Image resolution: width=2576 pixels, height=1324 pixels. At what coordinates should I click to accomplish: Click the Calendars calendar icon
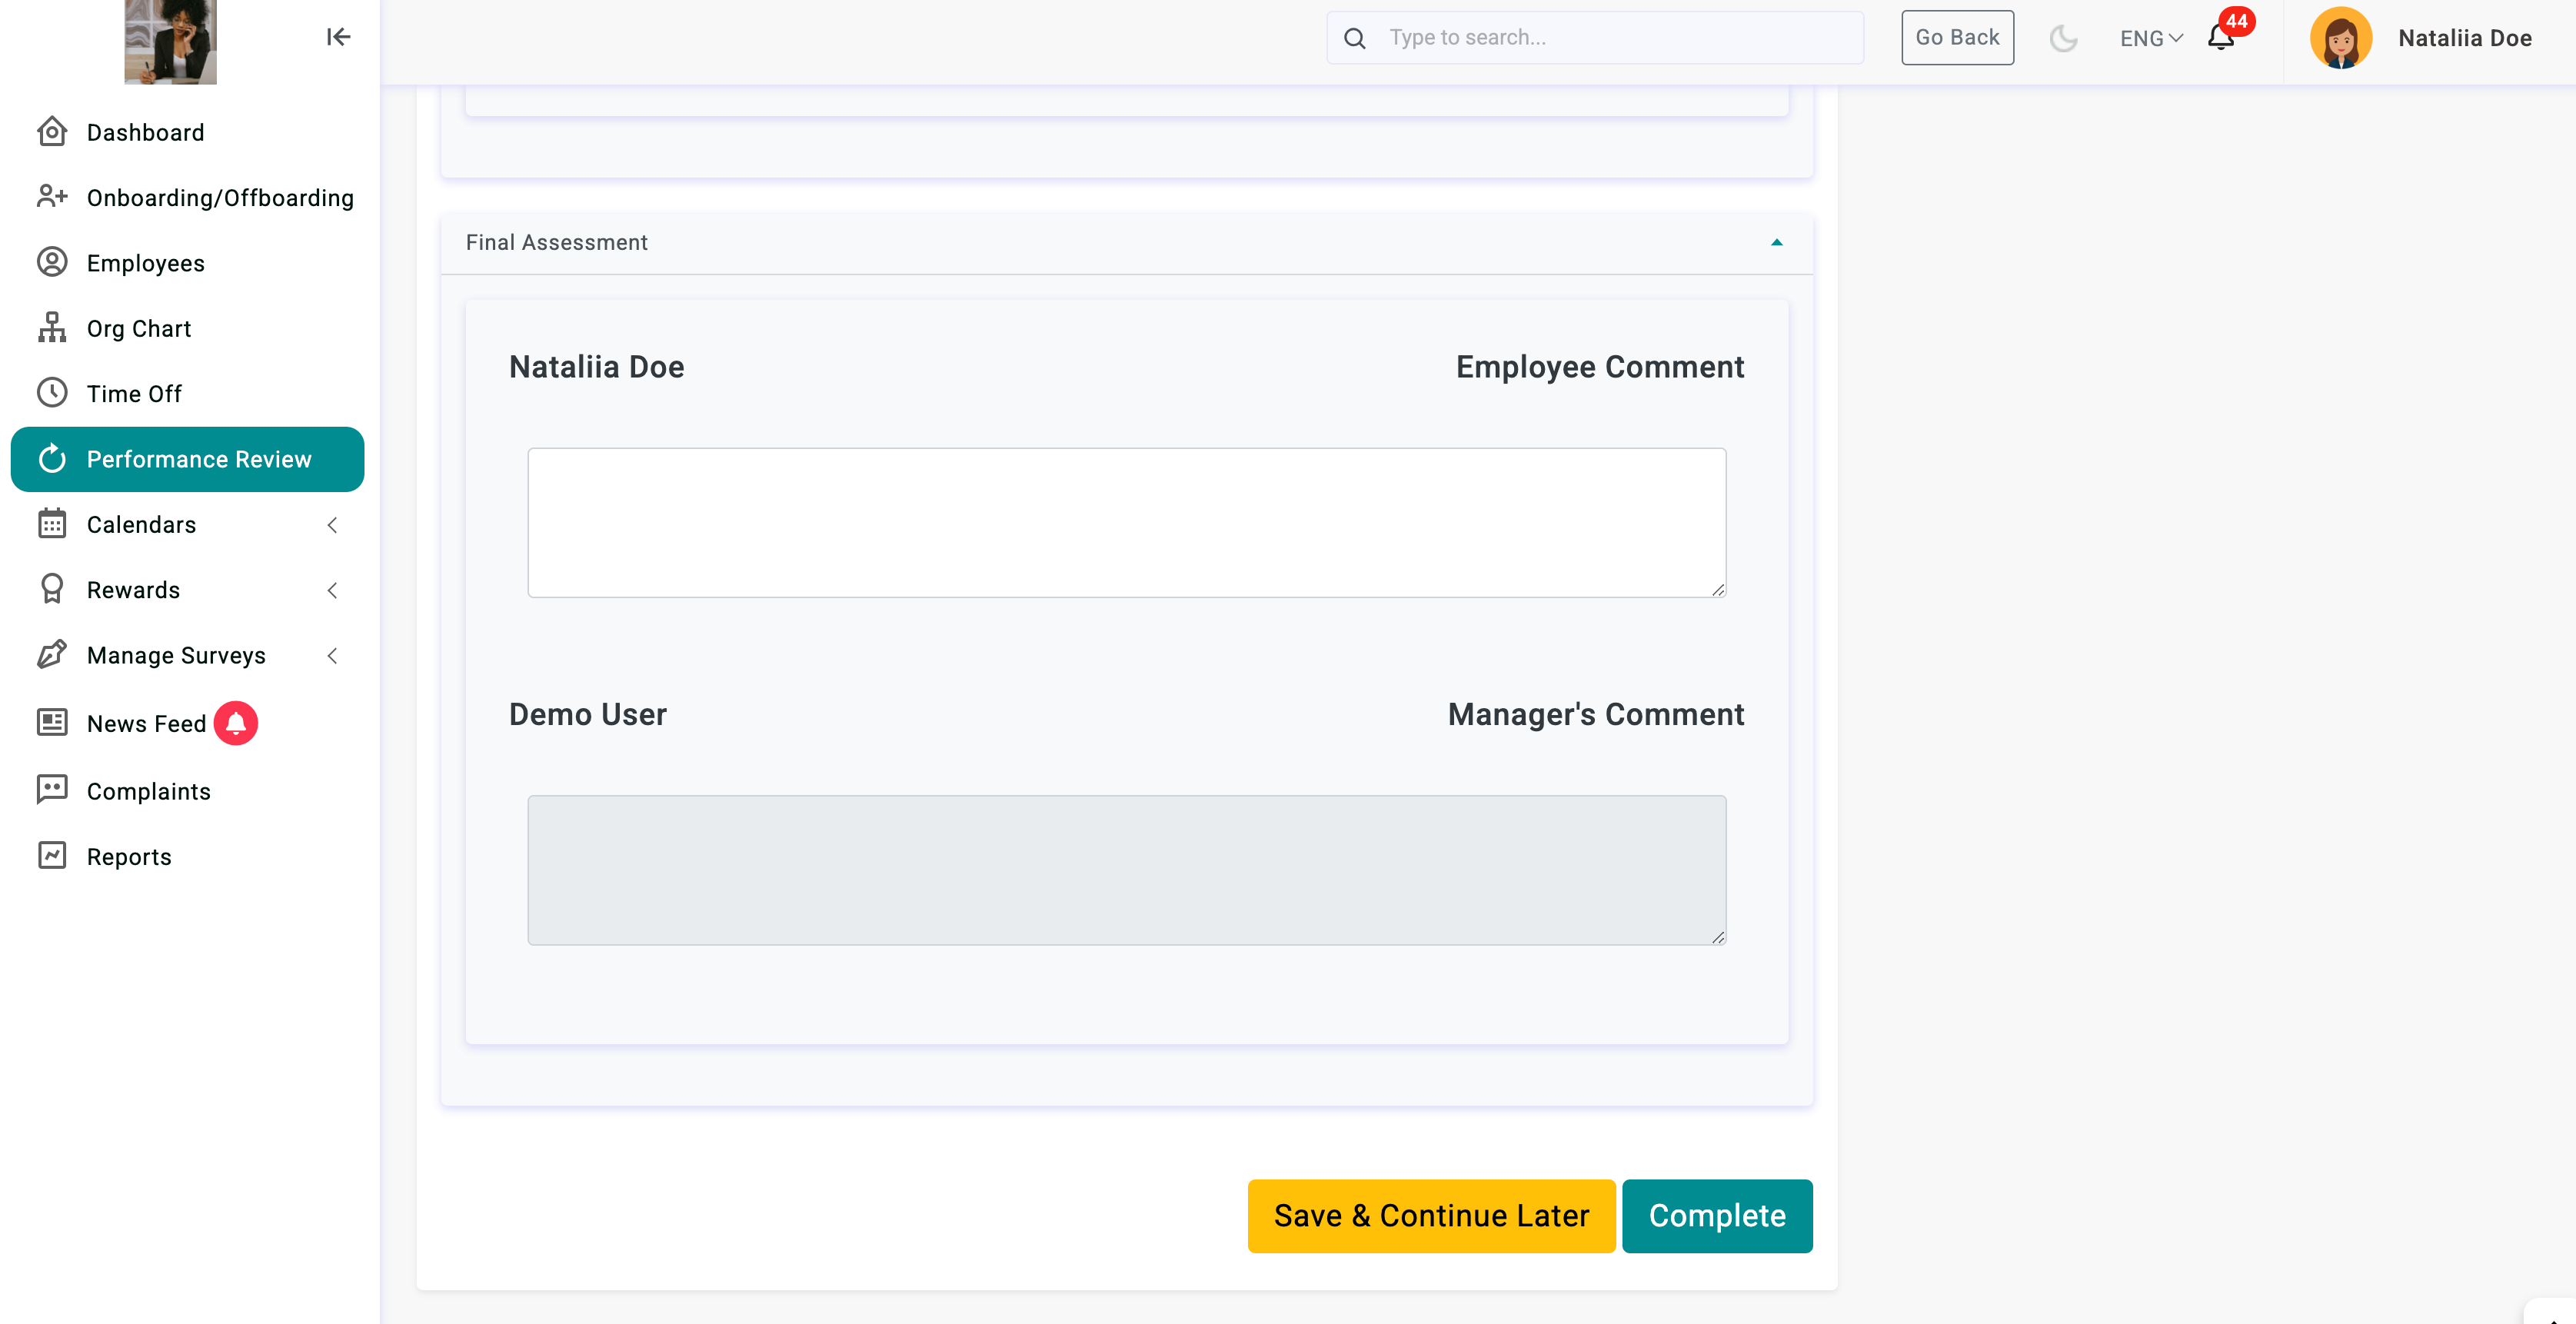click(x=52, y=524)
